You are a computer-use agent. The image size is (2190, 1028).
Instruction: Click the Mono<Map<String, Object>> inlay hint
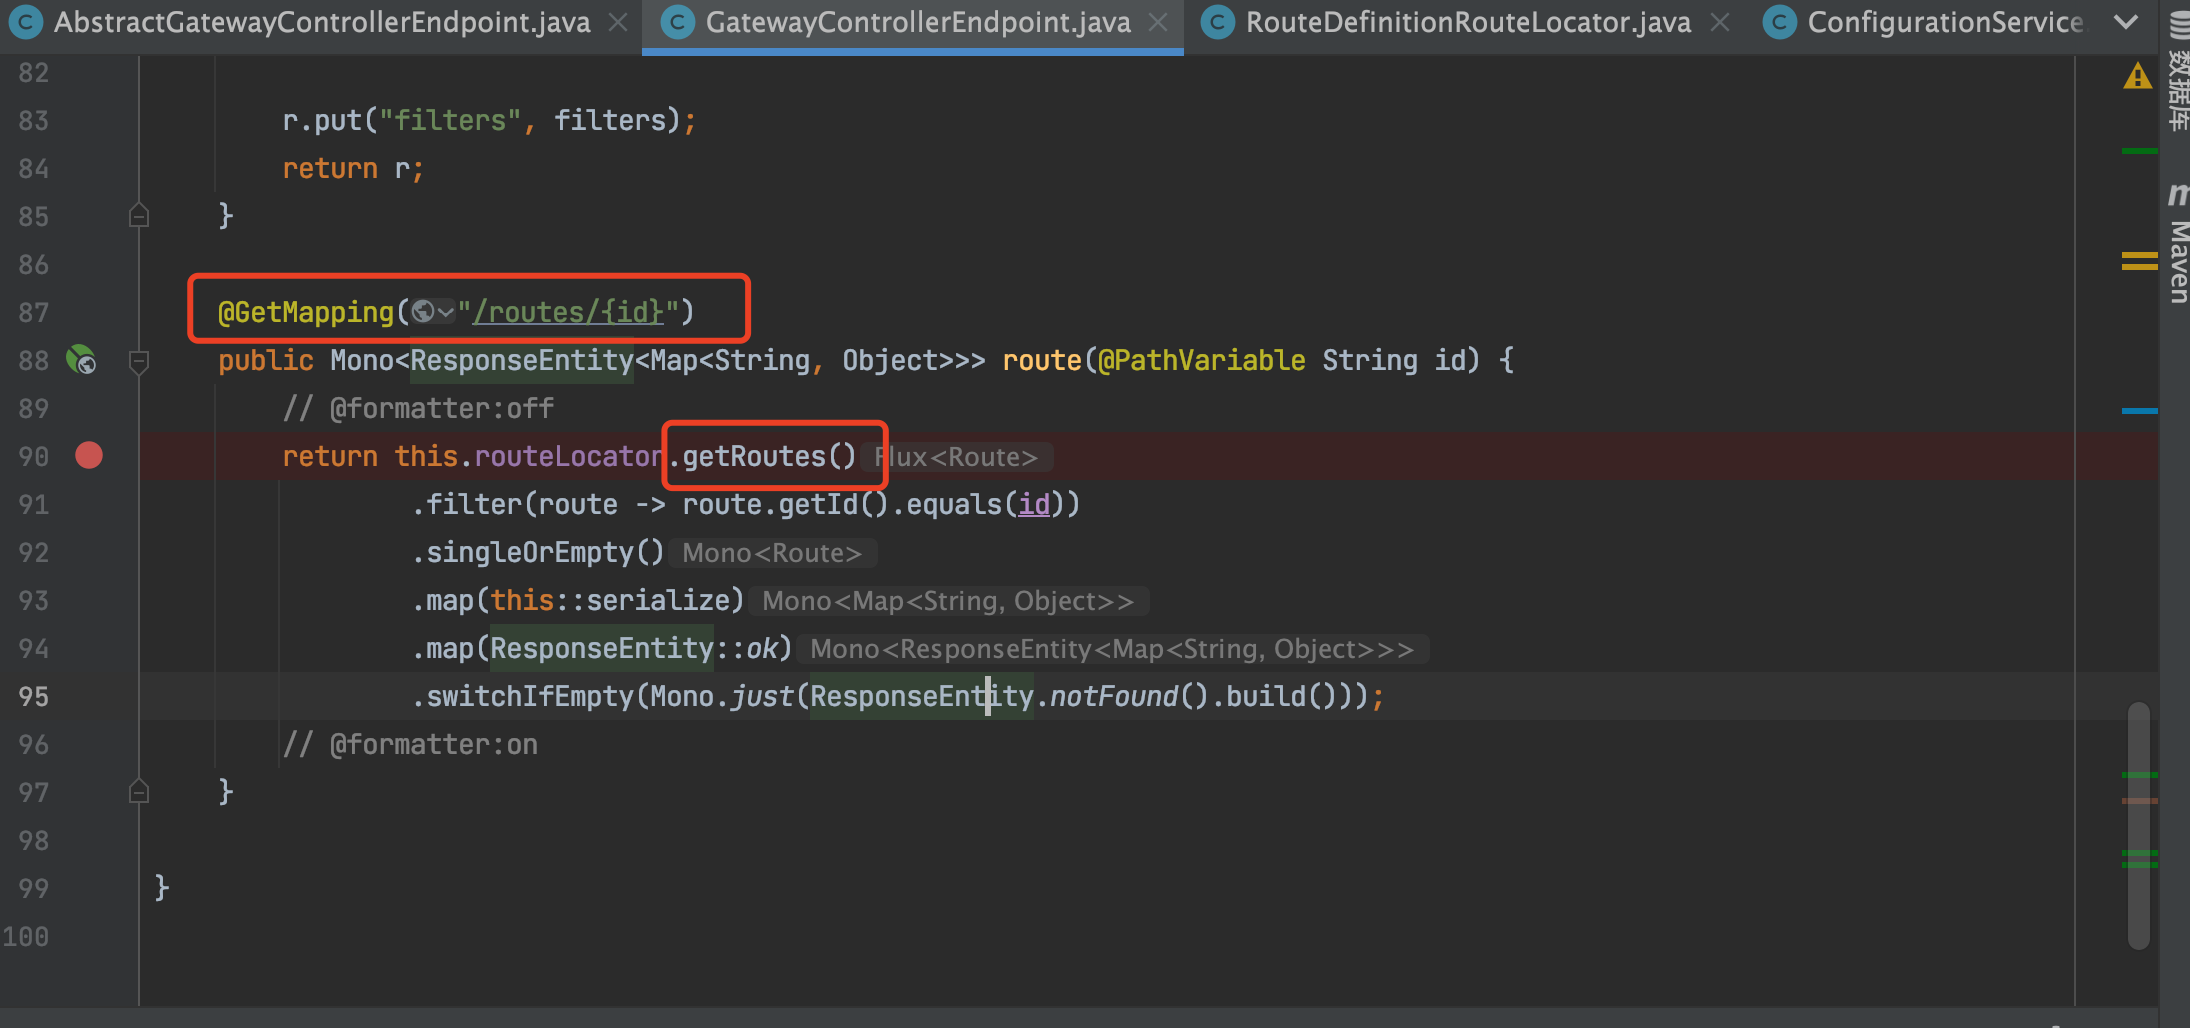point(947,601)
